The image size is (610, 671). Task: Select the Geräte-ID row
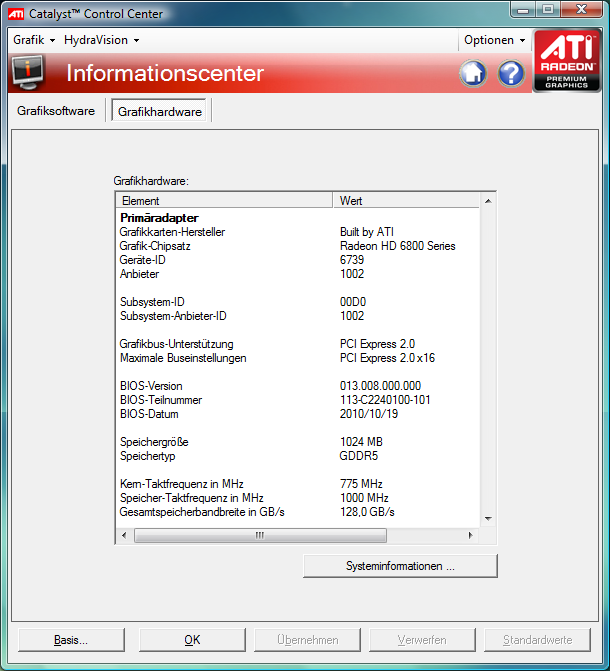tap(298, 260)
